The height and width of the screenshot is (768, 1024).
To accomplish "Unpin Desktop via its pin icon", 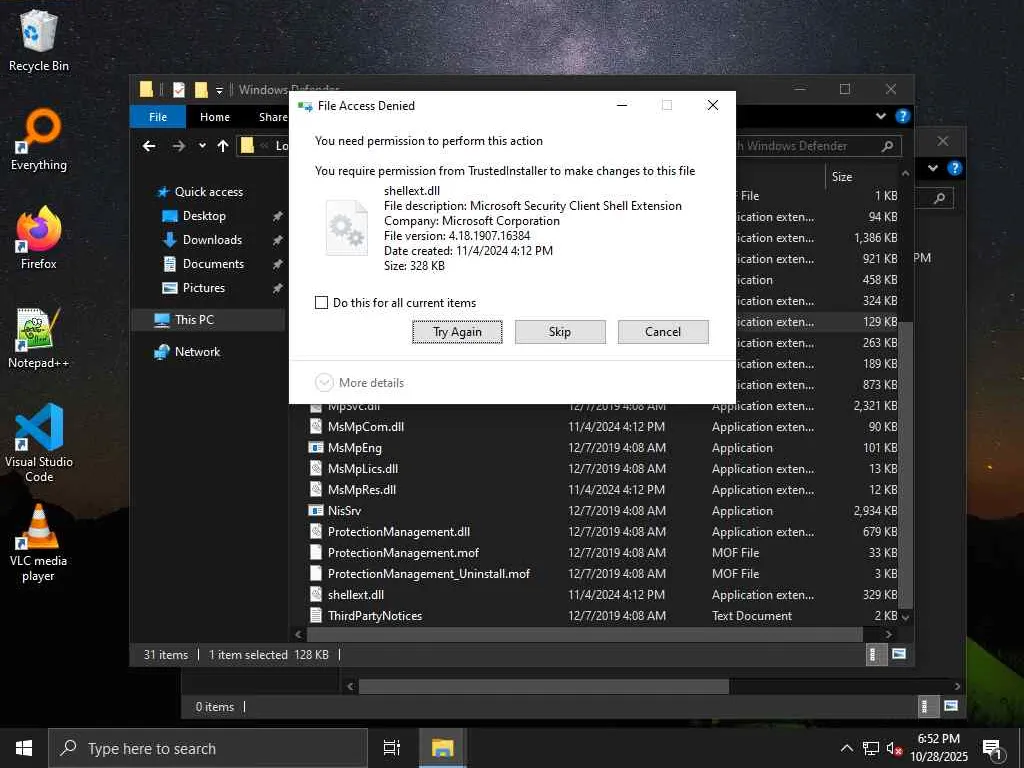I will [x=278, y=216].
